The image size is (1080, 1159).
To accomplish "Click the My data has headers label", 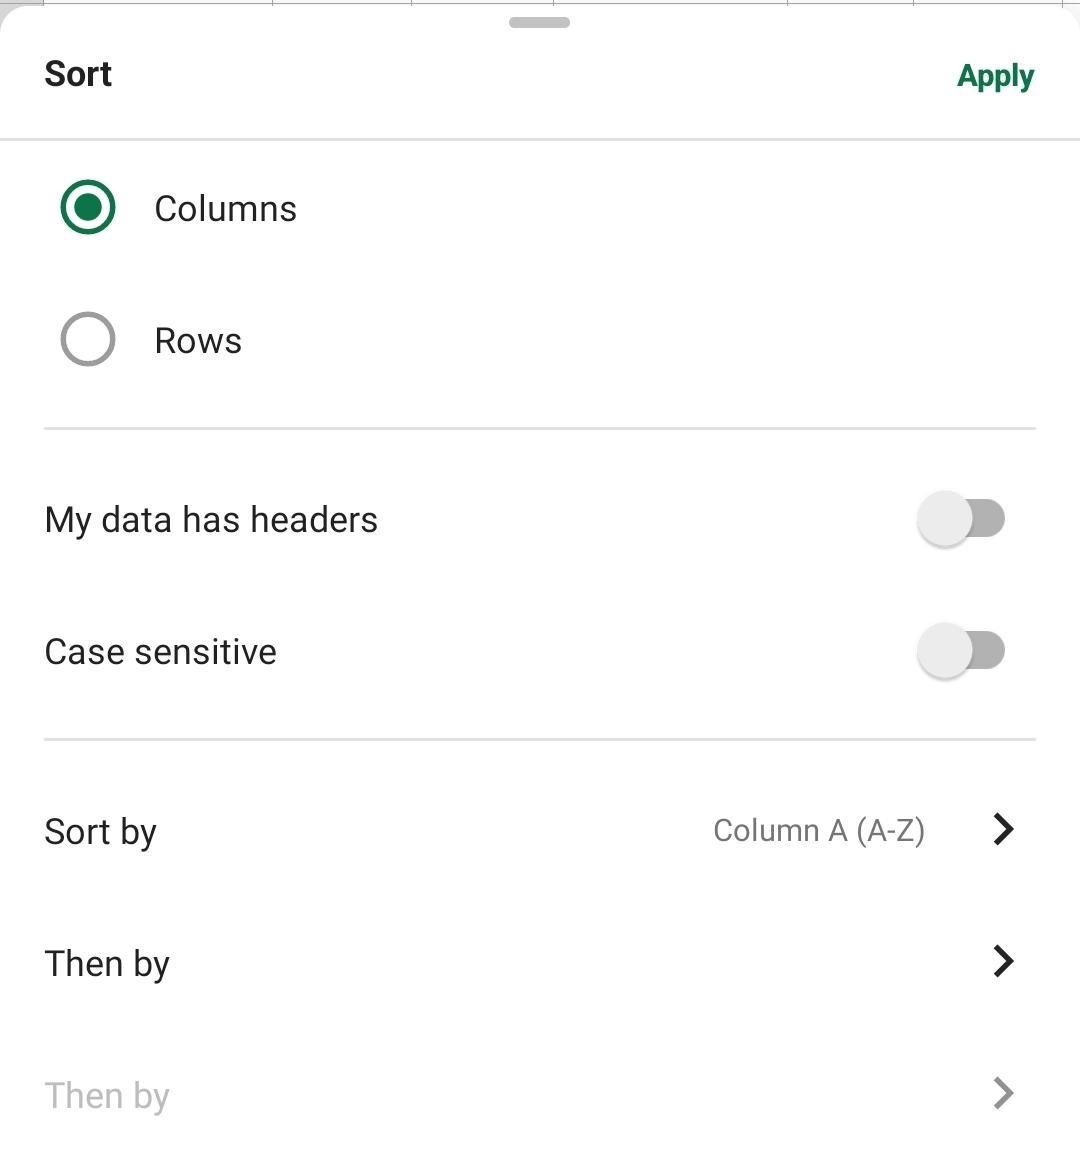I will pyautogui.click(x=211, y=520).
